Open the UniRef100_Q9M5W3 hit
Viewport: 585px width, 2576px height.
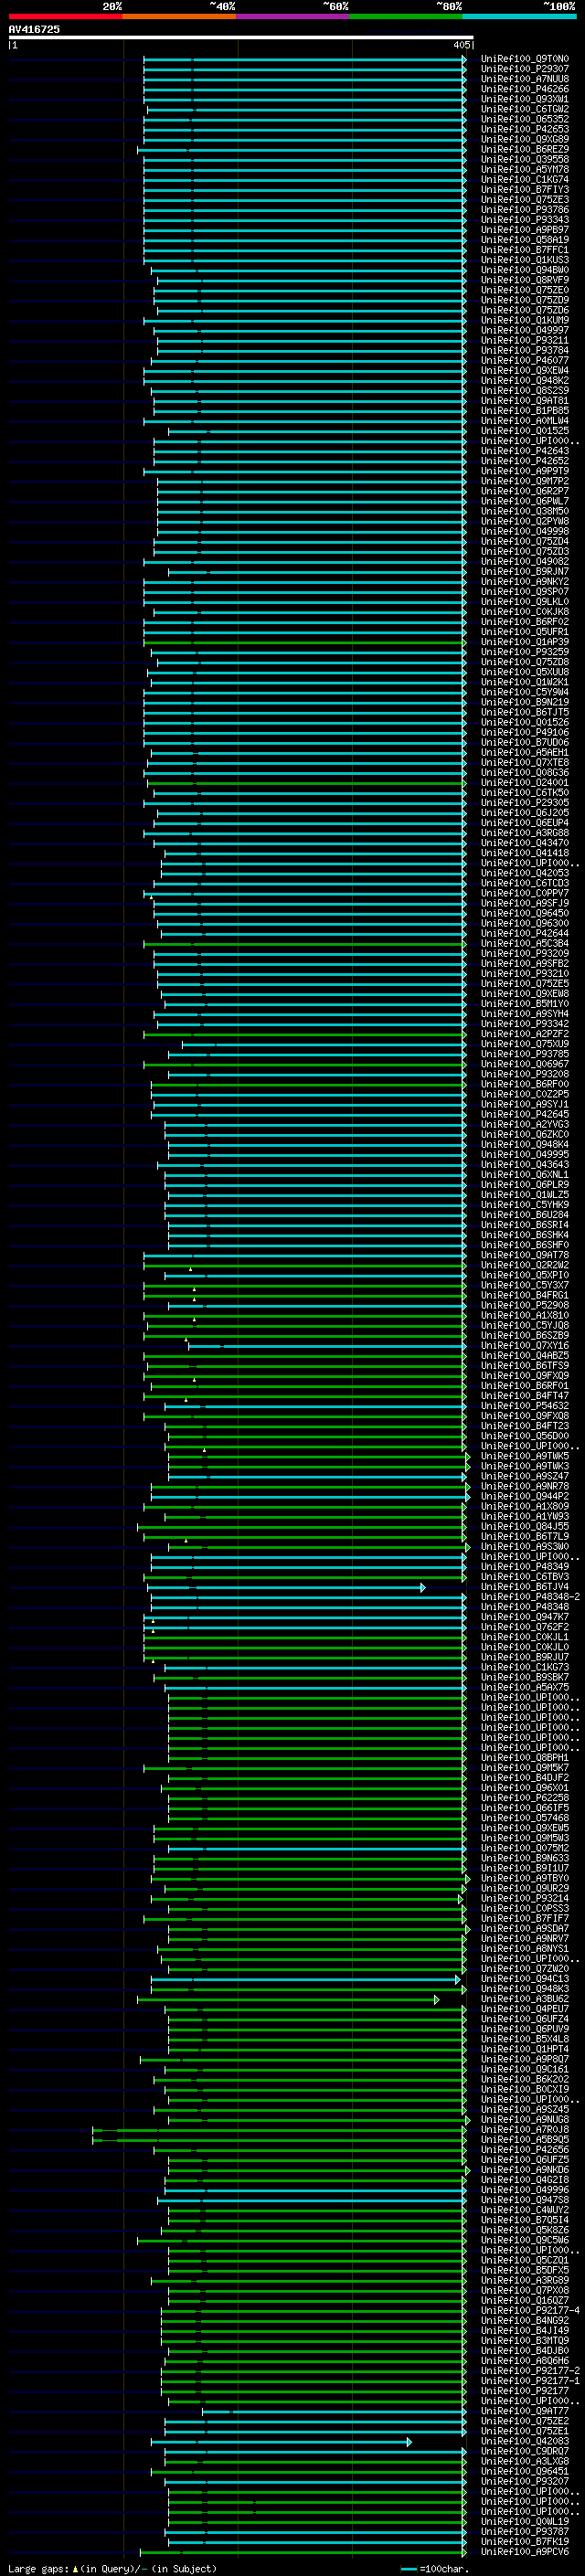tap(525, 1838)
